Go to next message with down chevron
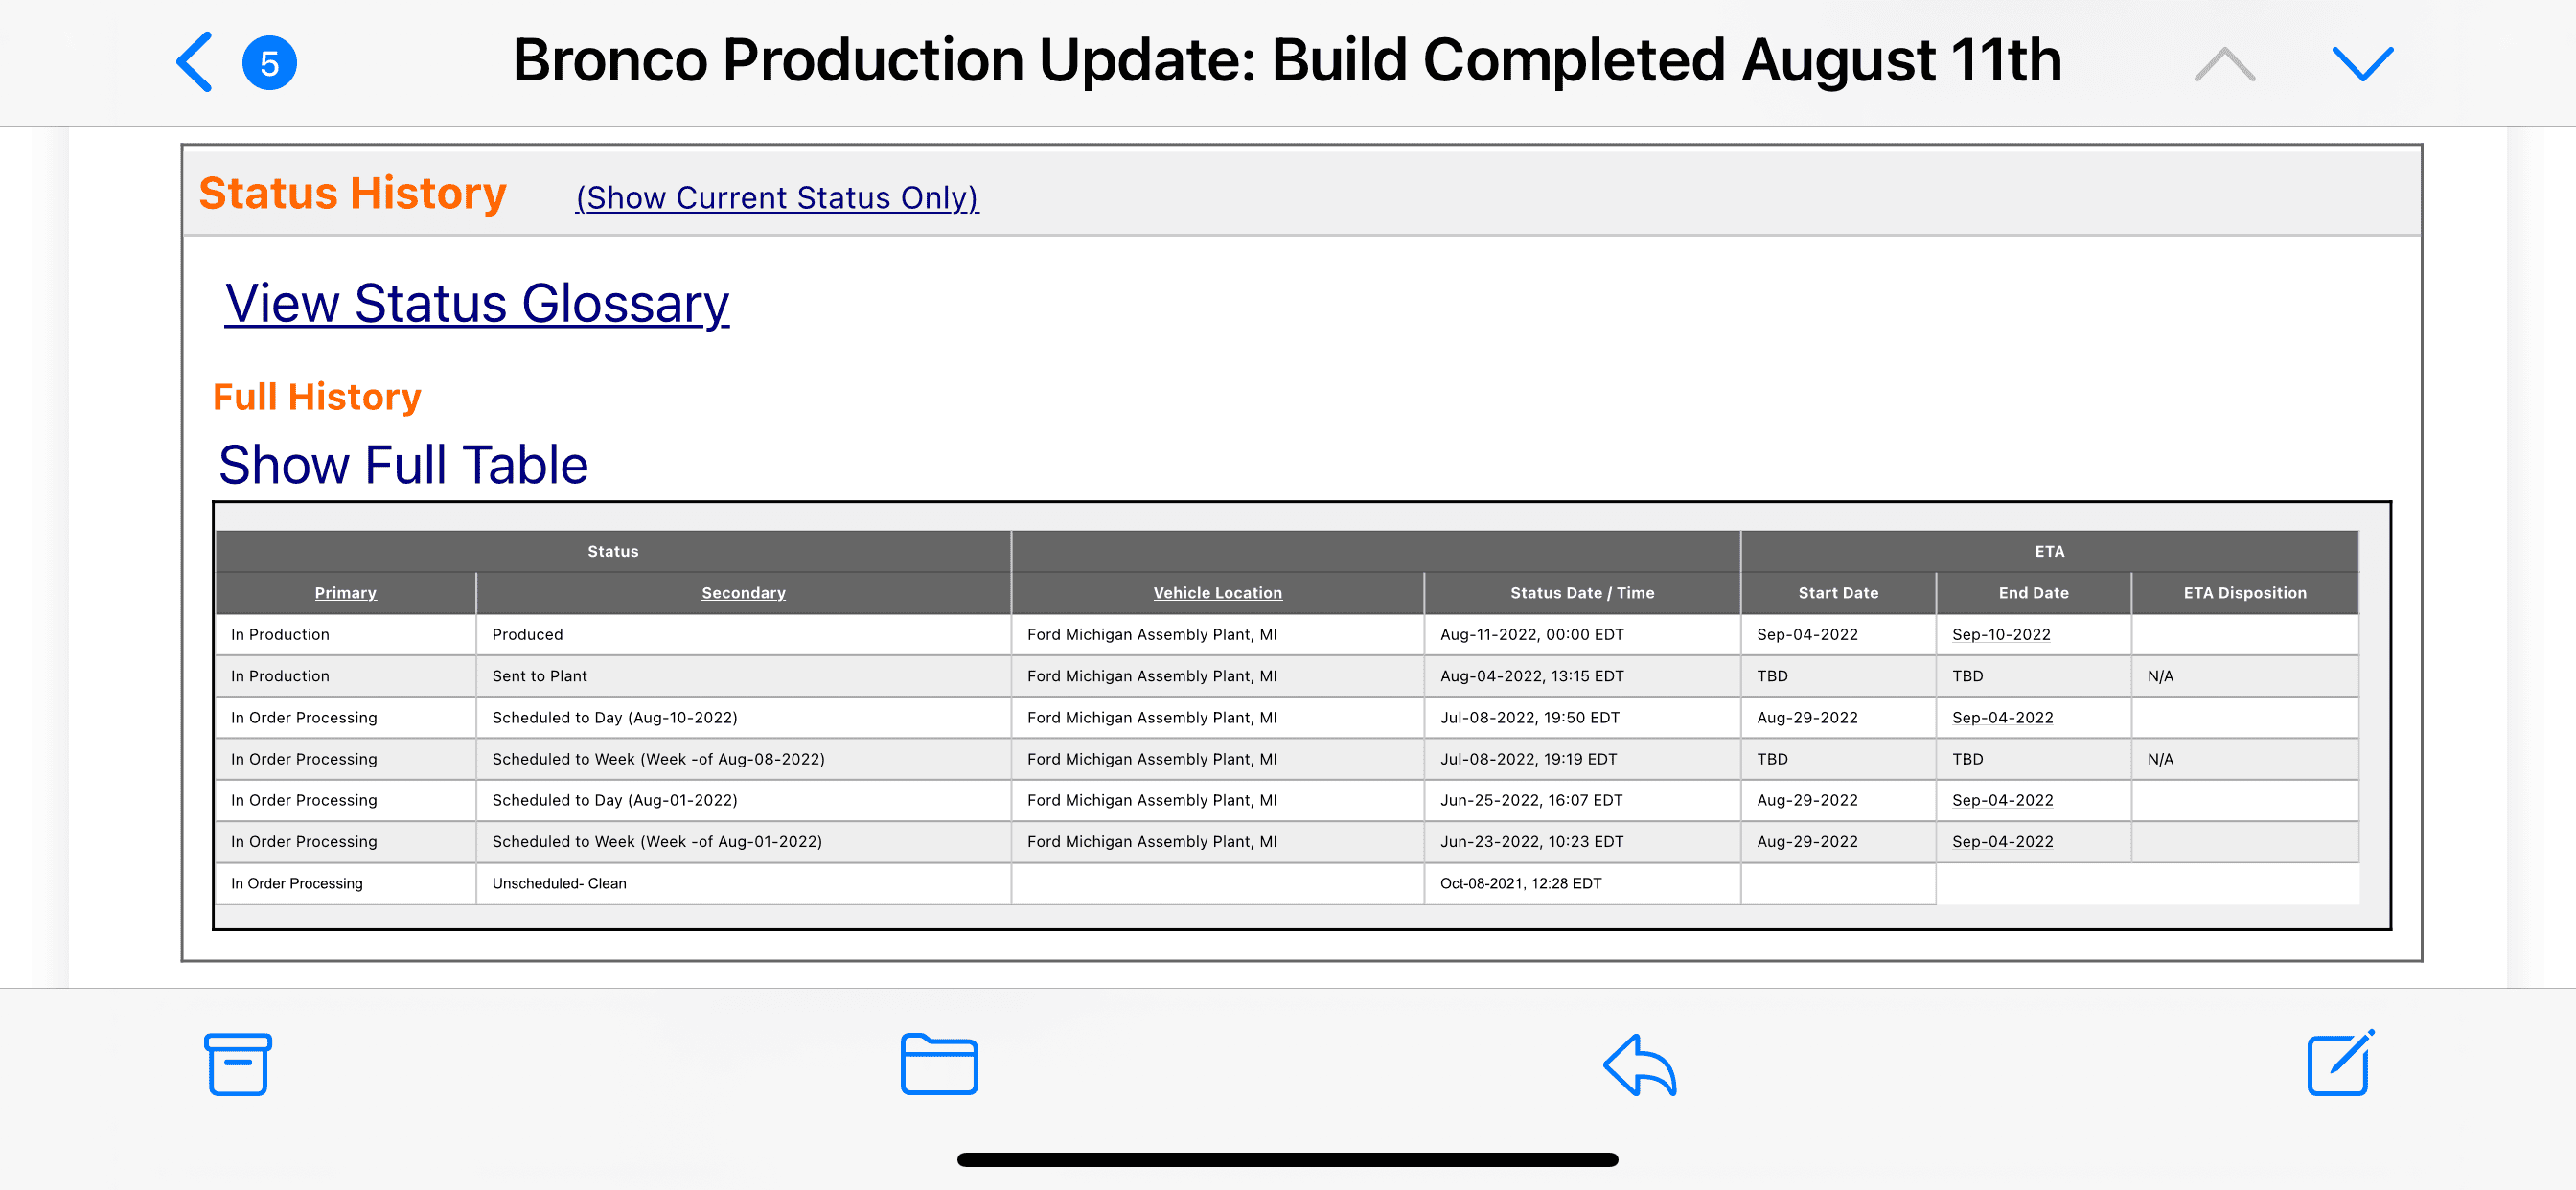2576x1190 pixels. (x=2362, y=64)
